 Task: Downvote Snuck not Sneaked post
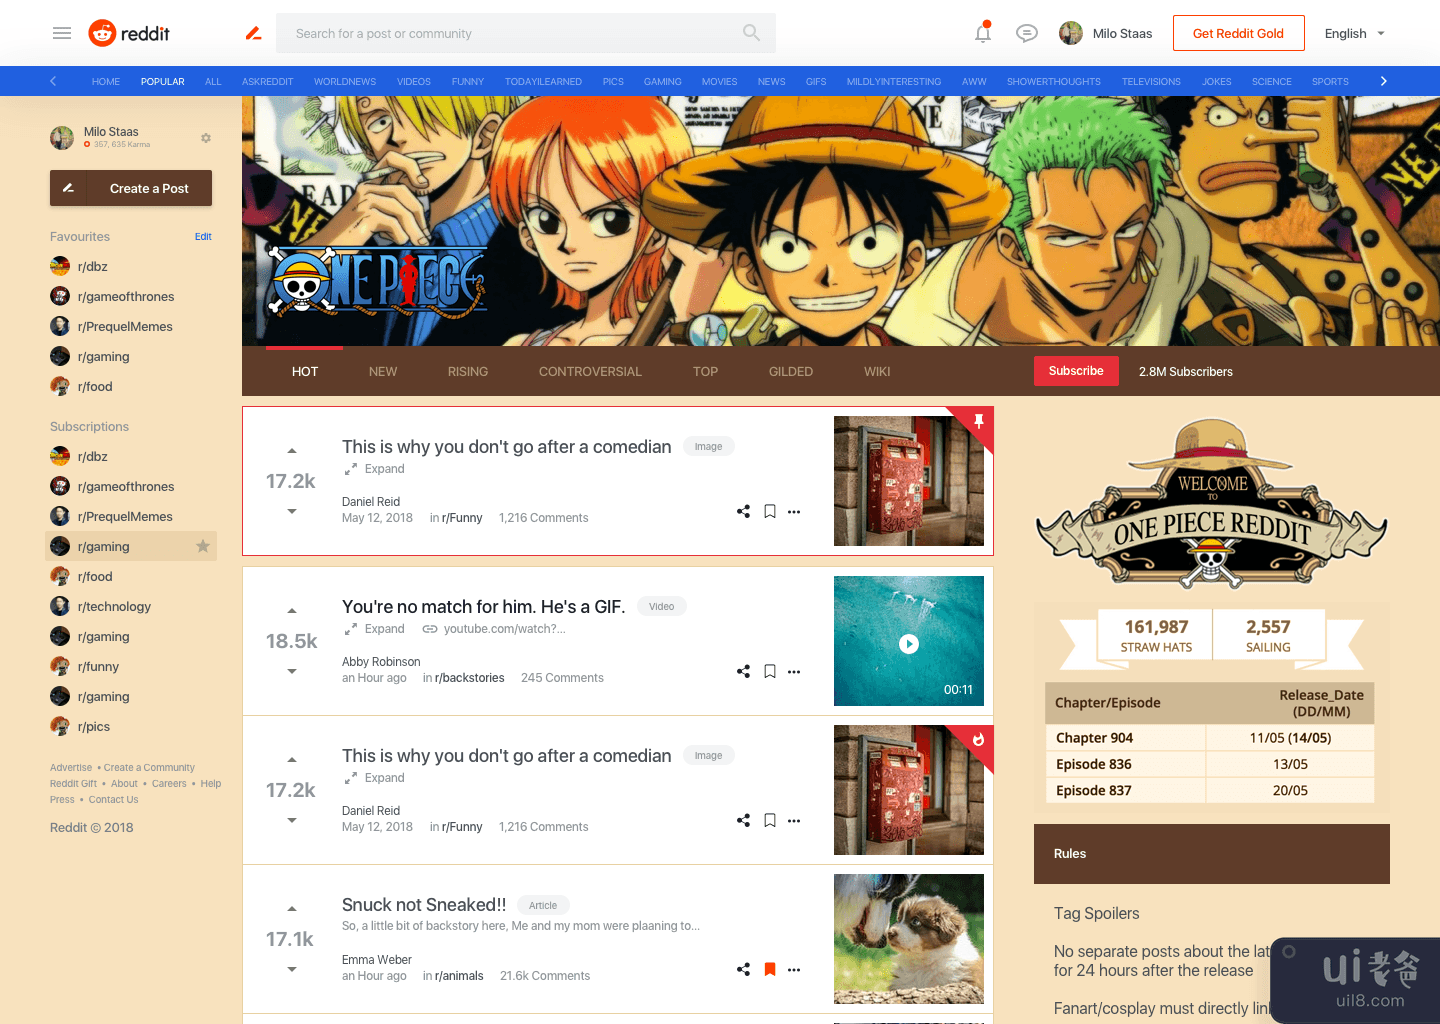coord(292,969)
